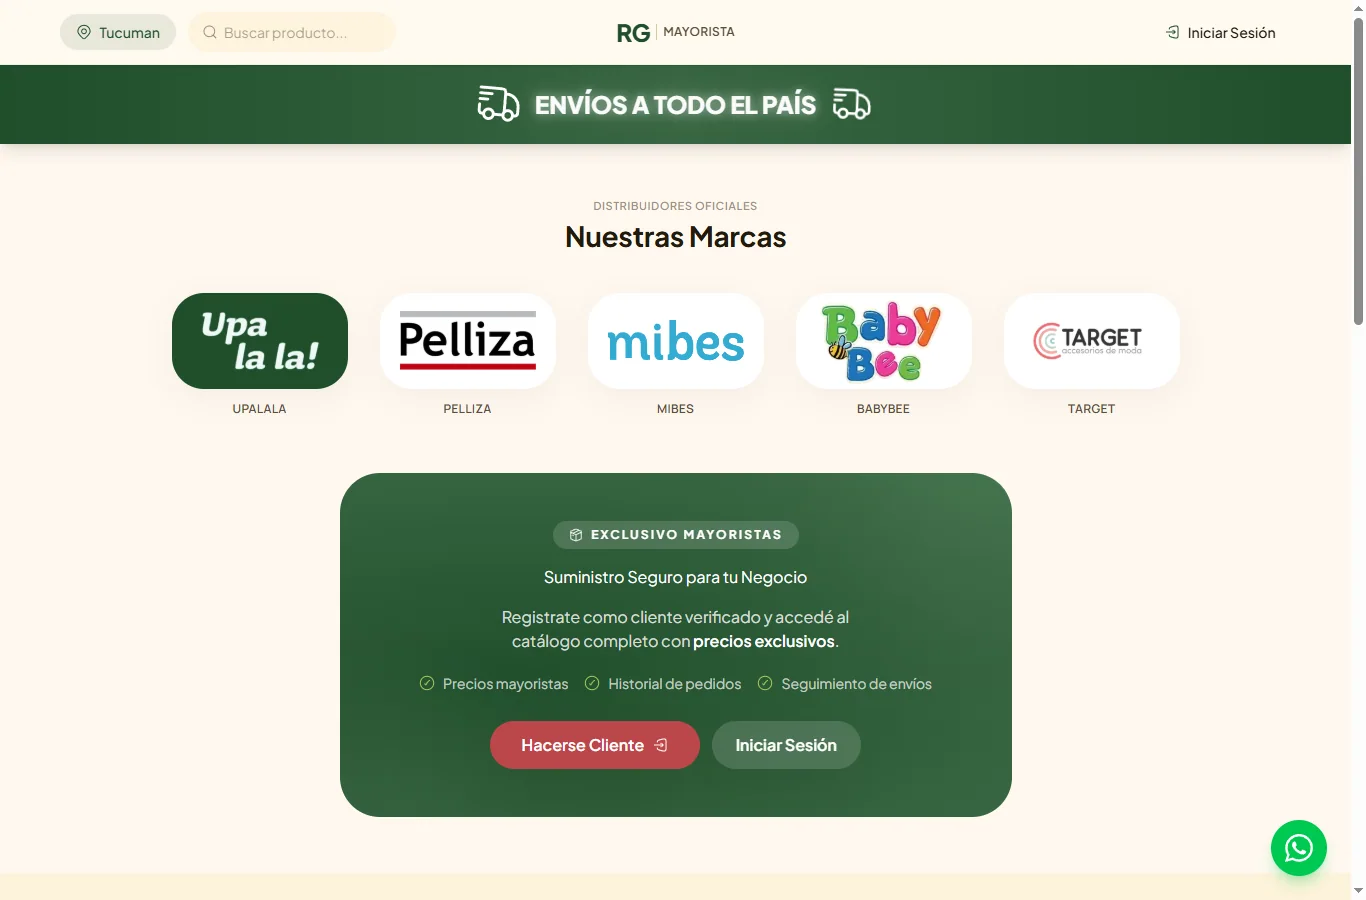Image resolution: width=1366 pixels, height=900 pixels.
Task: Go to the RG Mayorista home logo
Action: (x=676, y=32)
